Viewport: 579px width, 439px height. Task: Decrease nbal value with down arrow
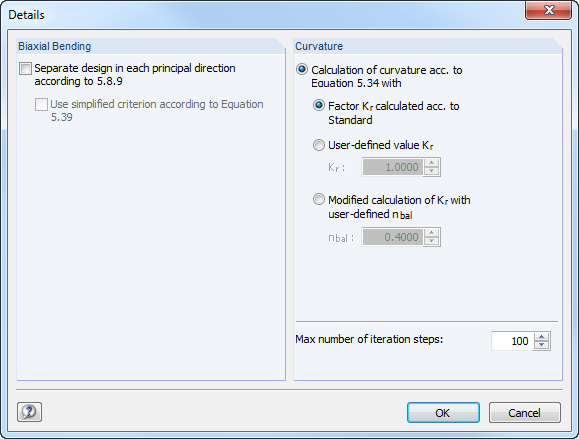click(431, 241)
